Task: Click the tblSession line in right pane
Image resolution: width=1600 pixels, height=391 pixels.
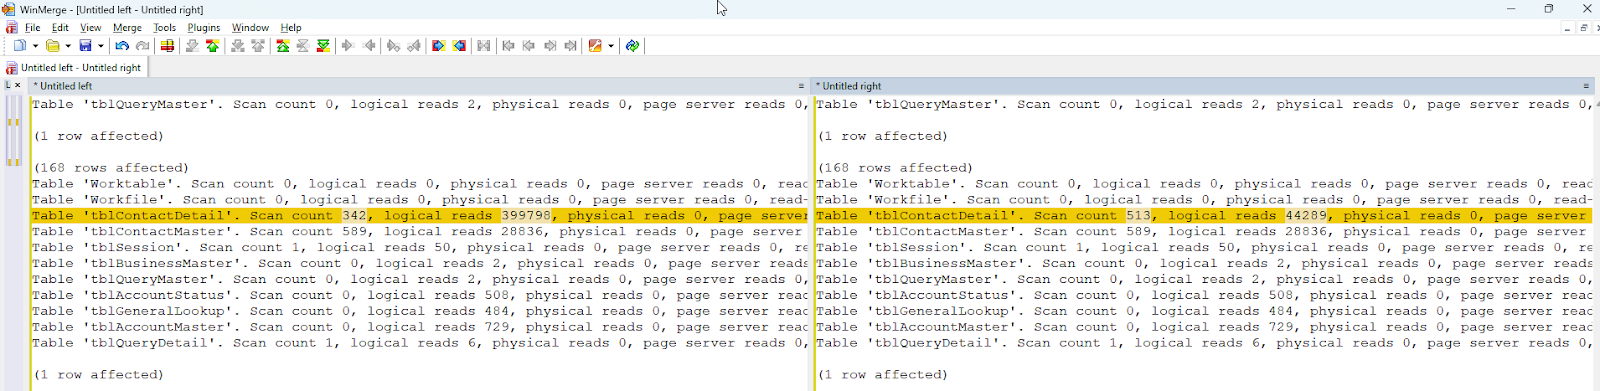Action: 1204,248
